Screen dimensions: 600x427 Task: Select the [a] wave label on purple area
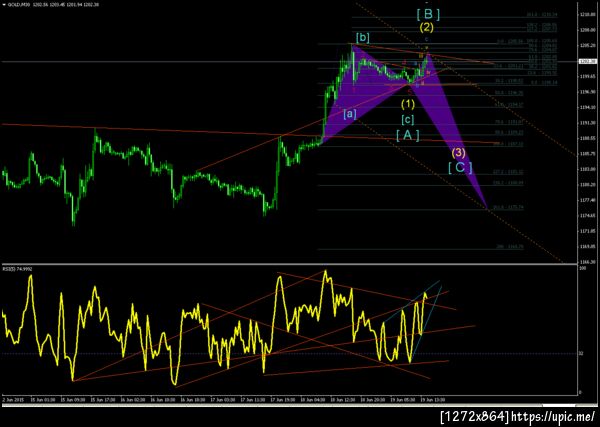[350, 114]
